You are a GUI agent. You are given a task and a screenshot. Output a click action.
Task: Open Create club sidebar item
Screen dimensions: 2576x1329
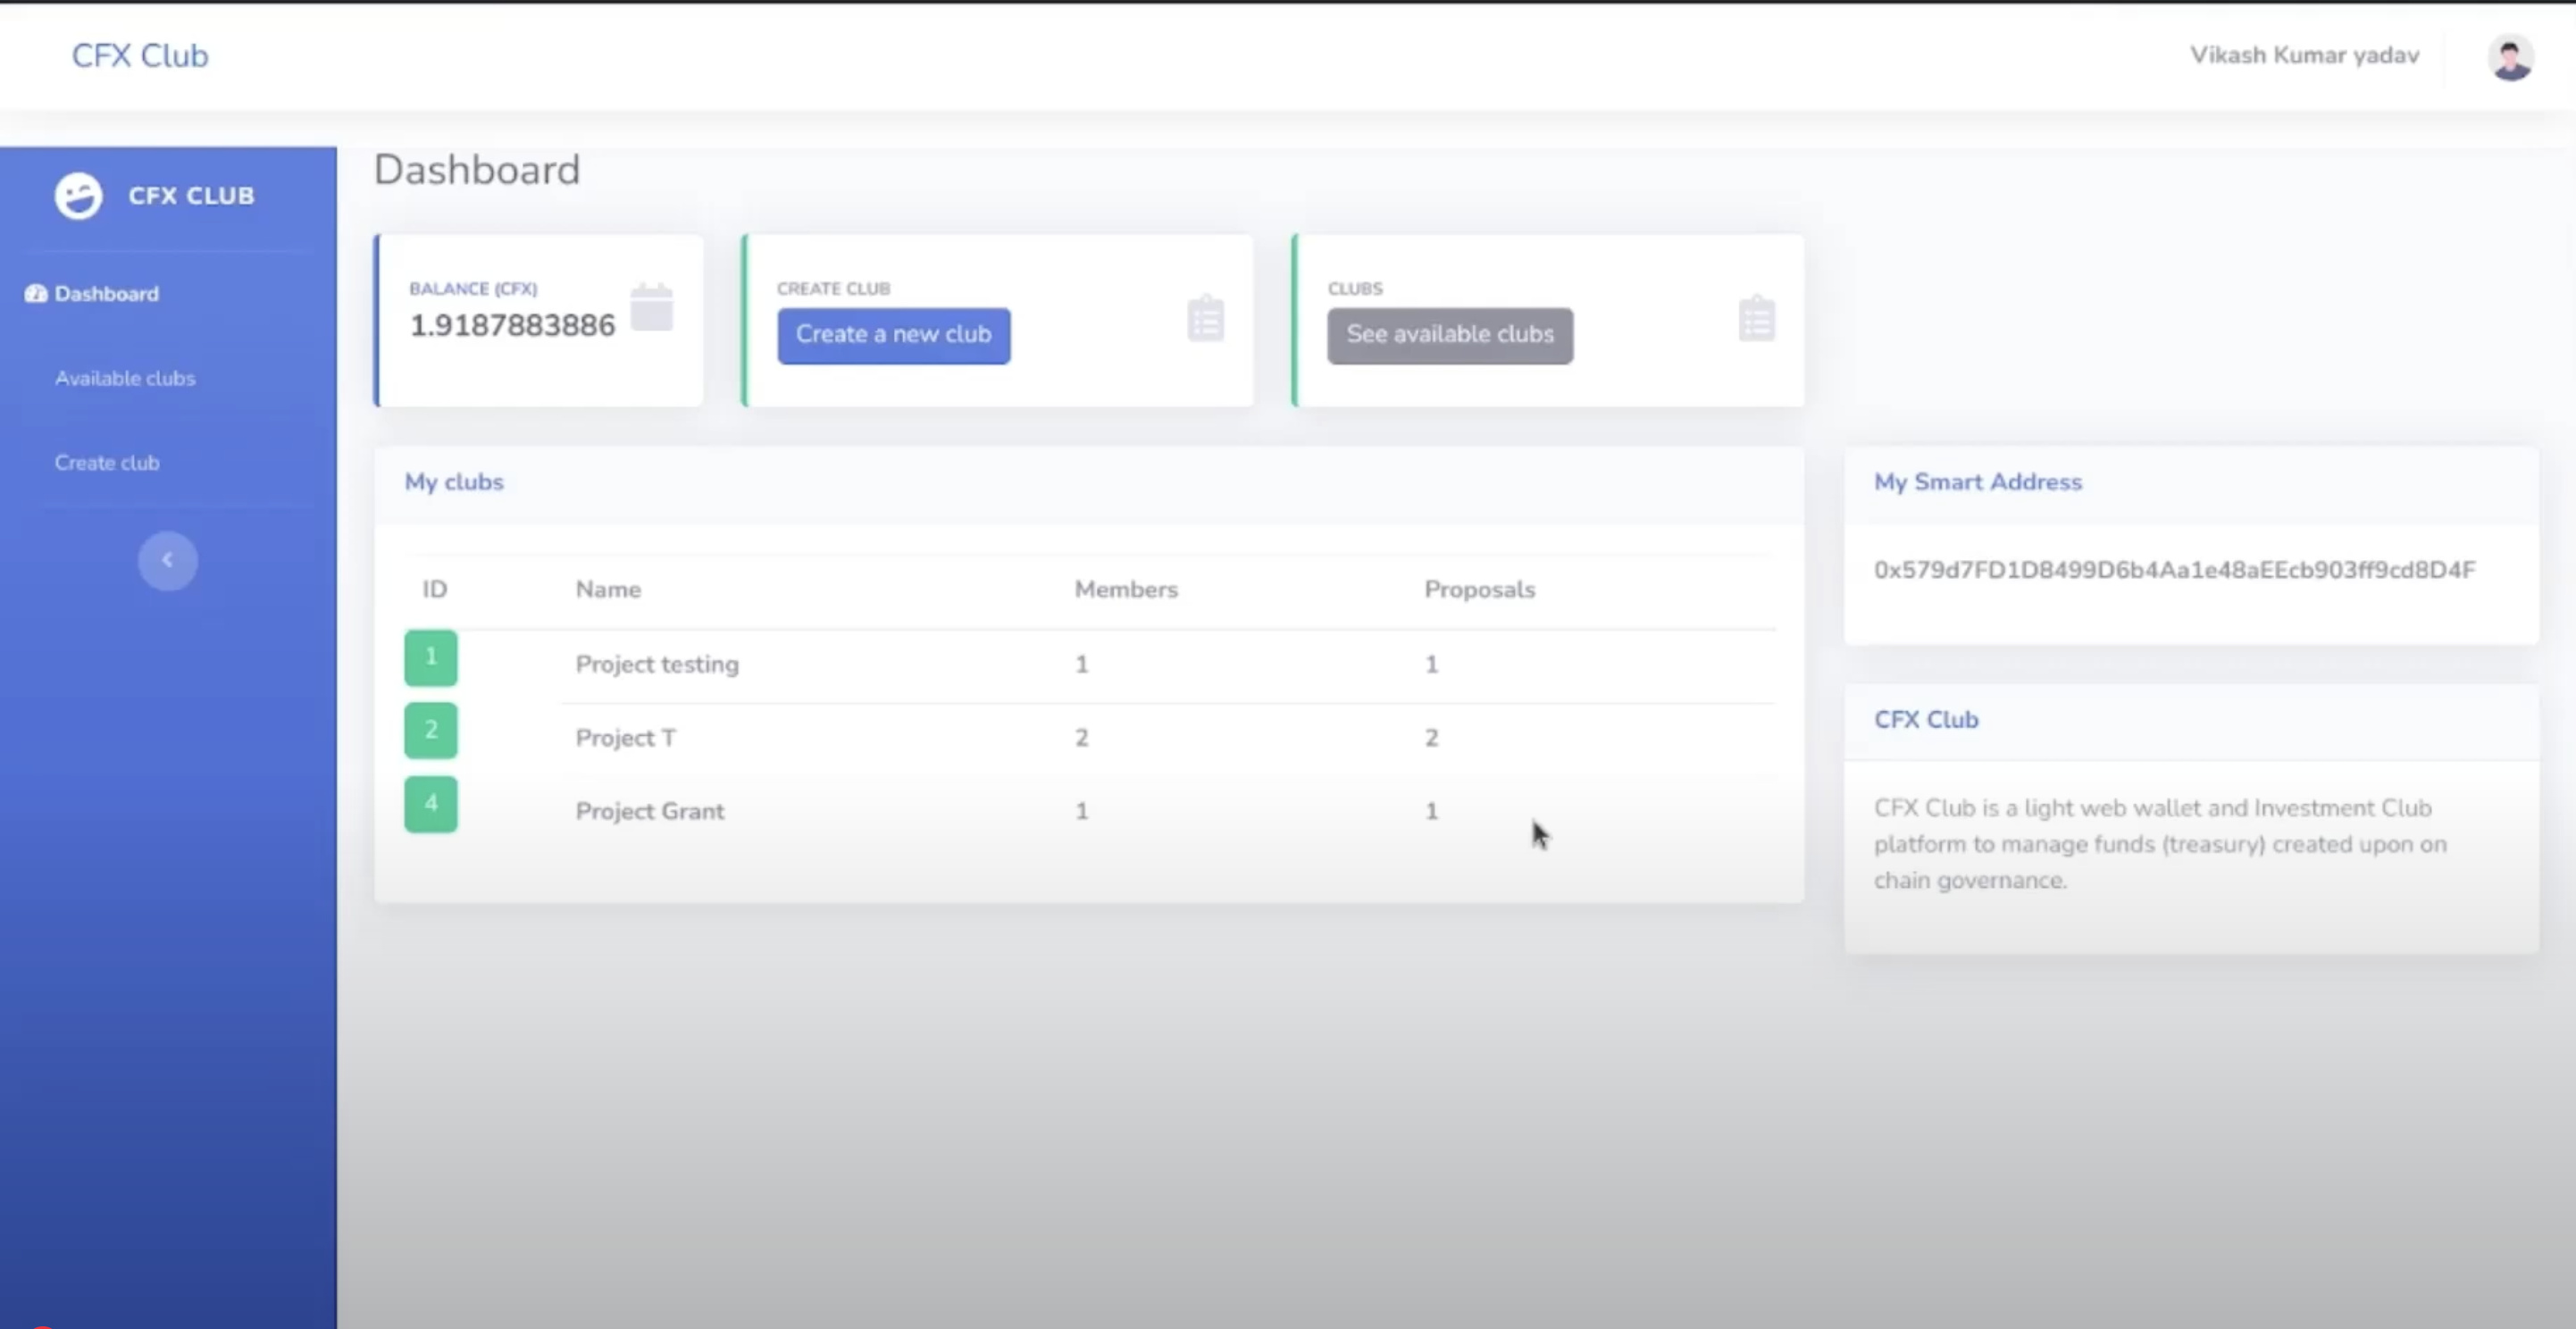tap(107, 463)
